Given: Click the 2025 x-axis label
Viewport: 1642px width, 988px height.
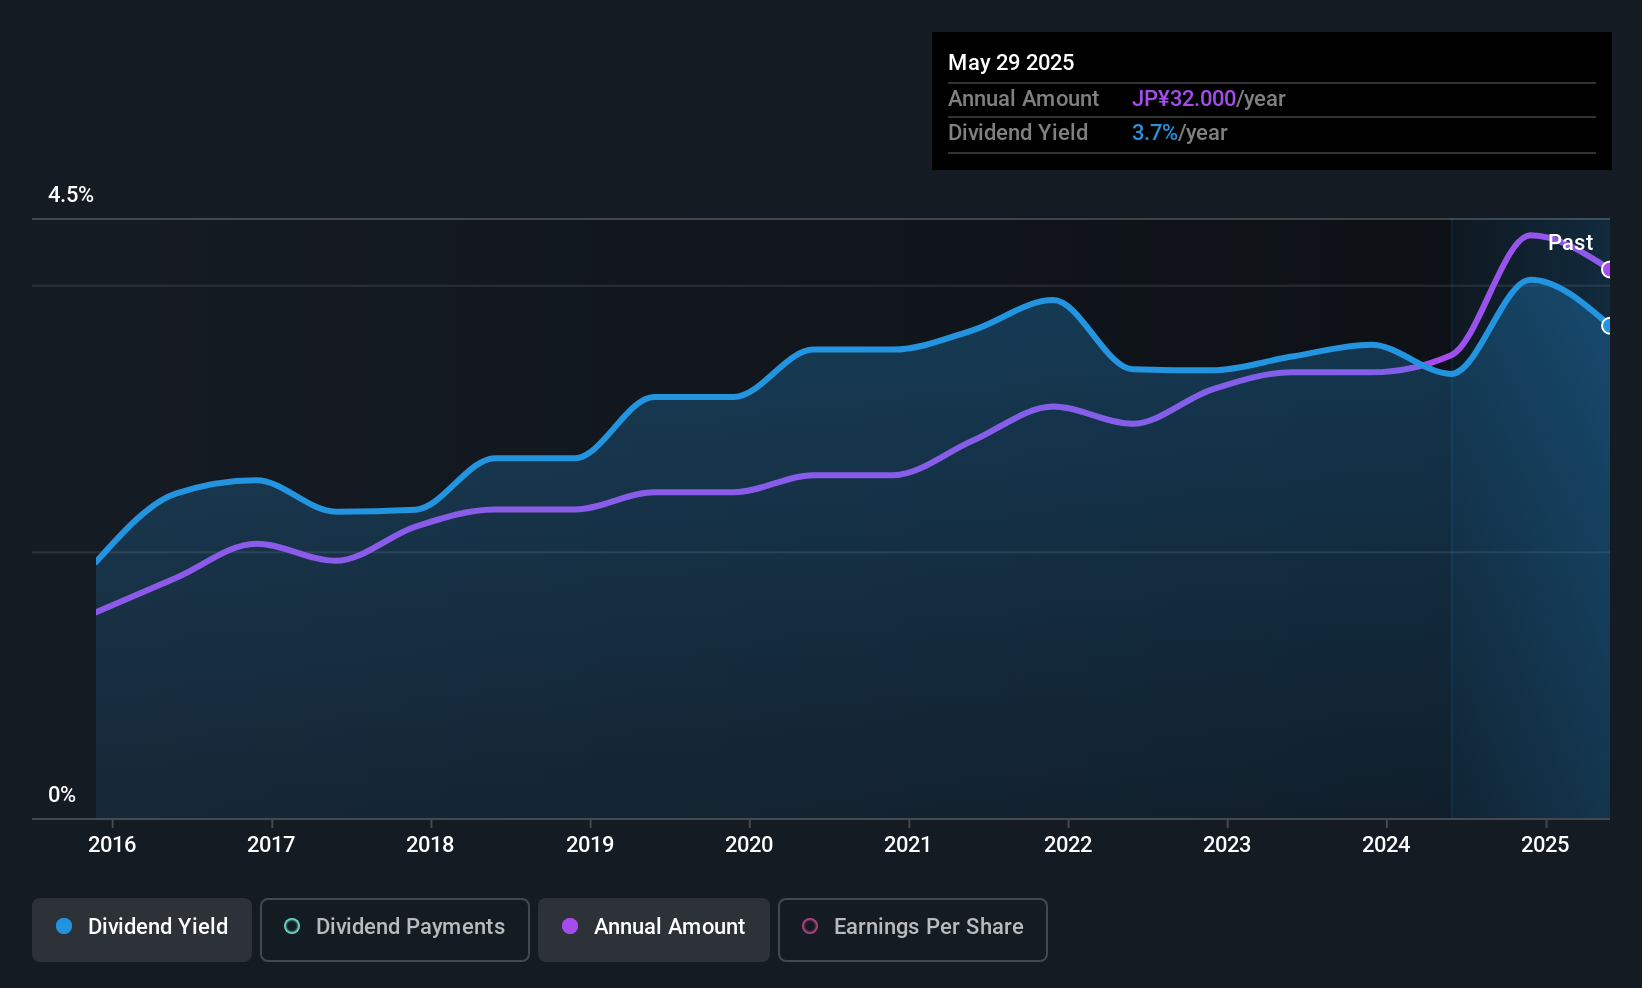Looking at the screenshot, I should (x=1545, y=844).
